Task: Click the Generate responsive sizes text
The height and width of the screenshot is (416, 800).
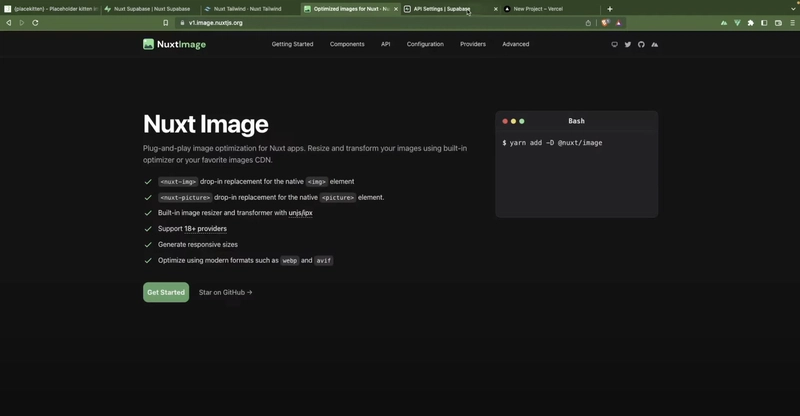Action: pos(198,244)
